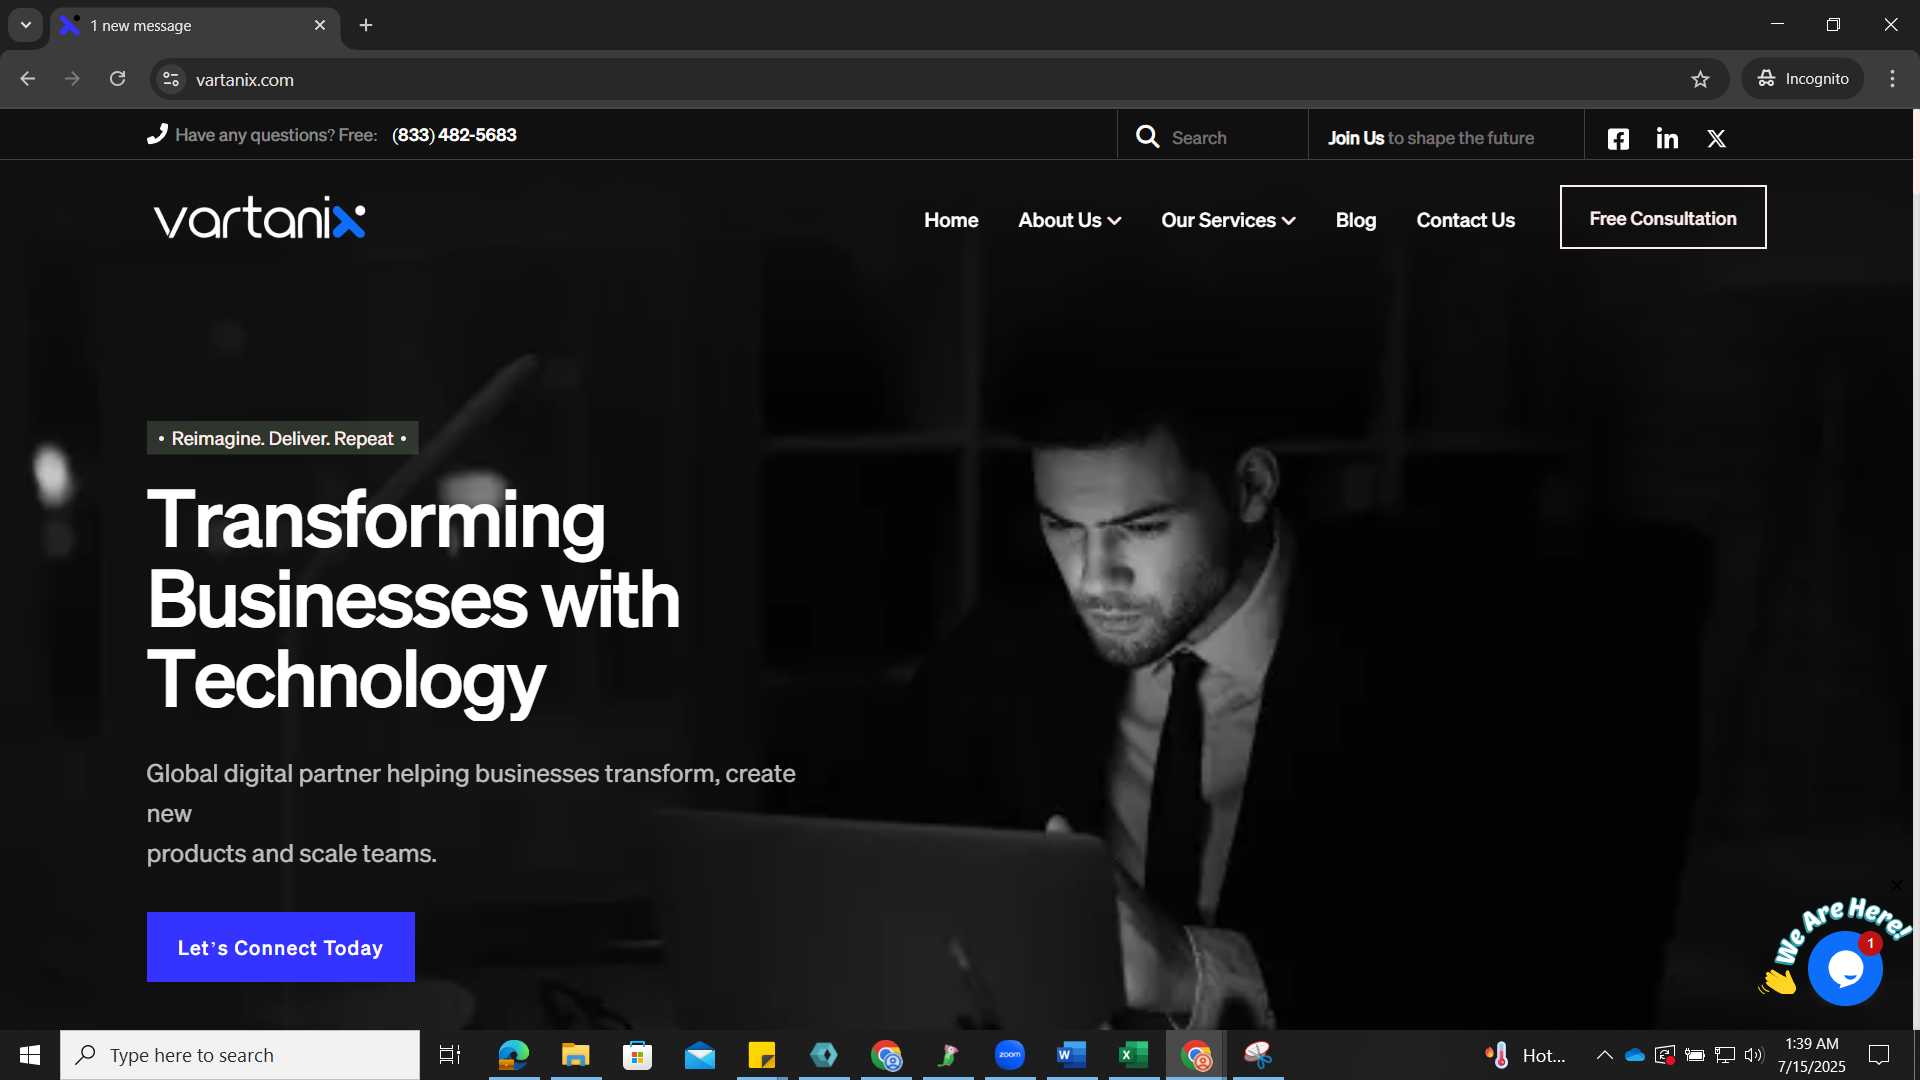Click the Vartanix logo
The height and width of the screenshot is (1080, 1920).
260,218
